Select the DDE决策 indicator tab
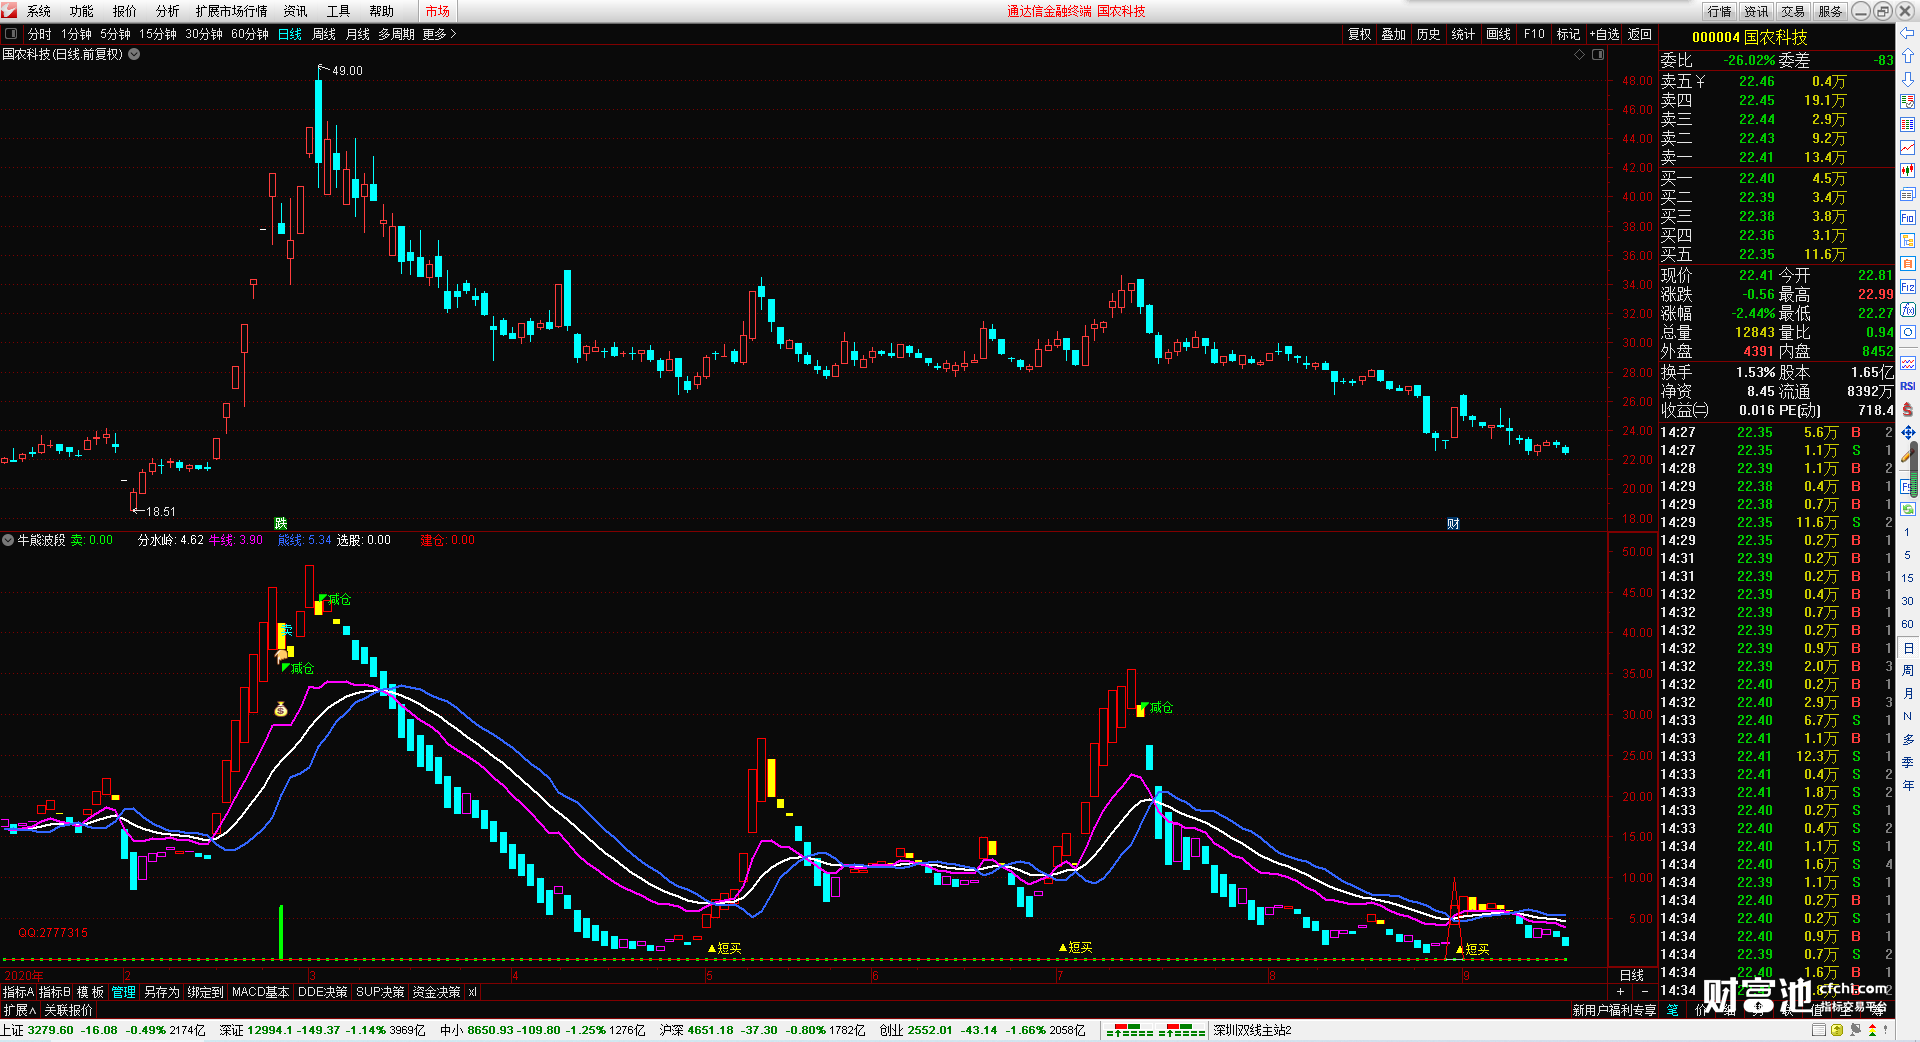 tap(322, 992)
